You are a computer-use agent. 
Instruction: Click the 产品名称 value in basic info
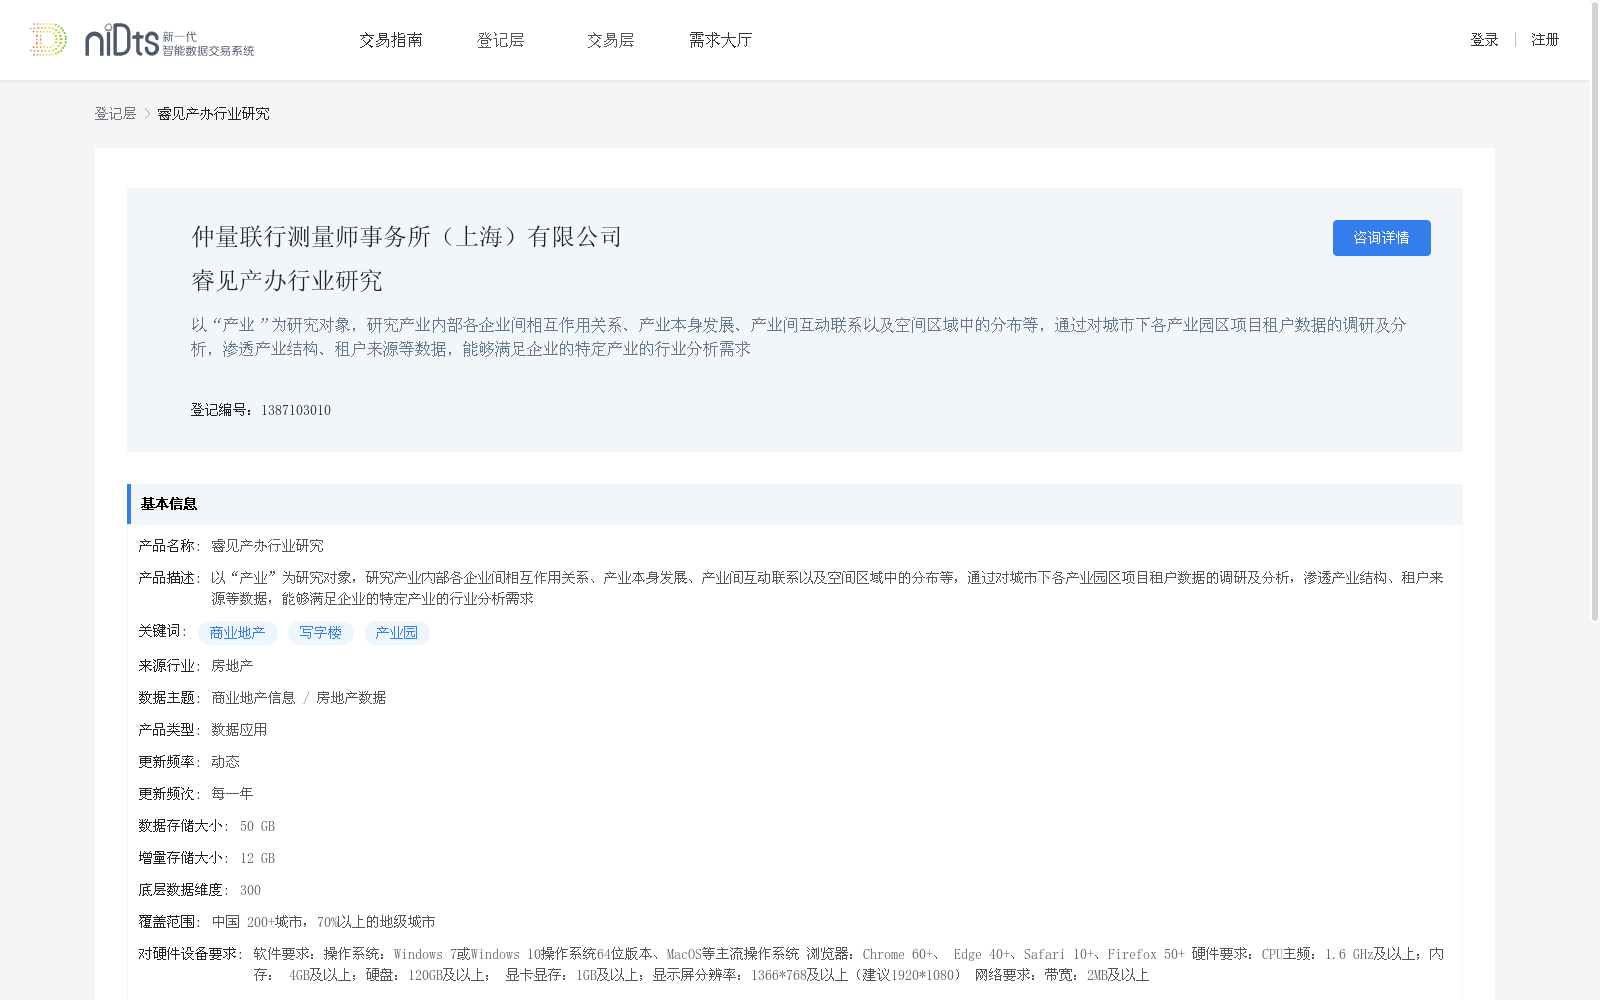(267, 546)
